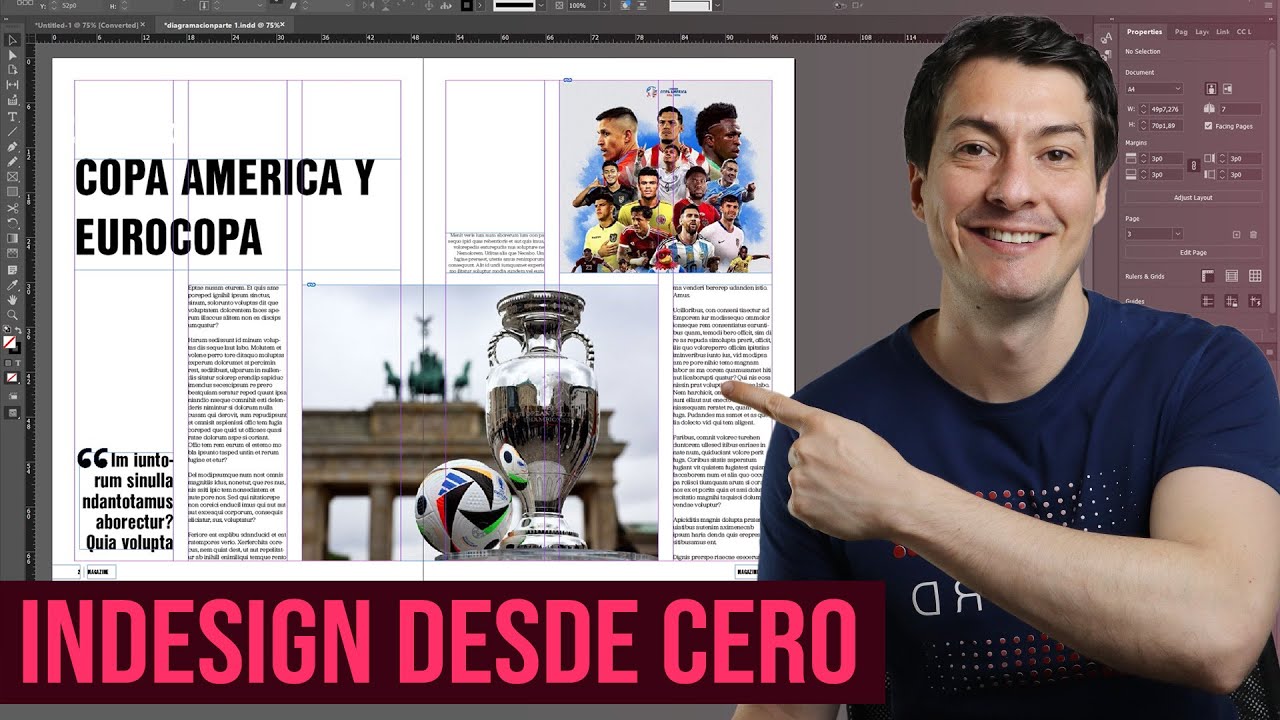Select the Page tool
The image size is (1280, 720).
[12, 70]
